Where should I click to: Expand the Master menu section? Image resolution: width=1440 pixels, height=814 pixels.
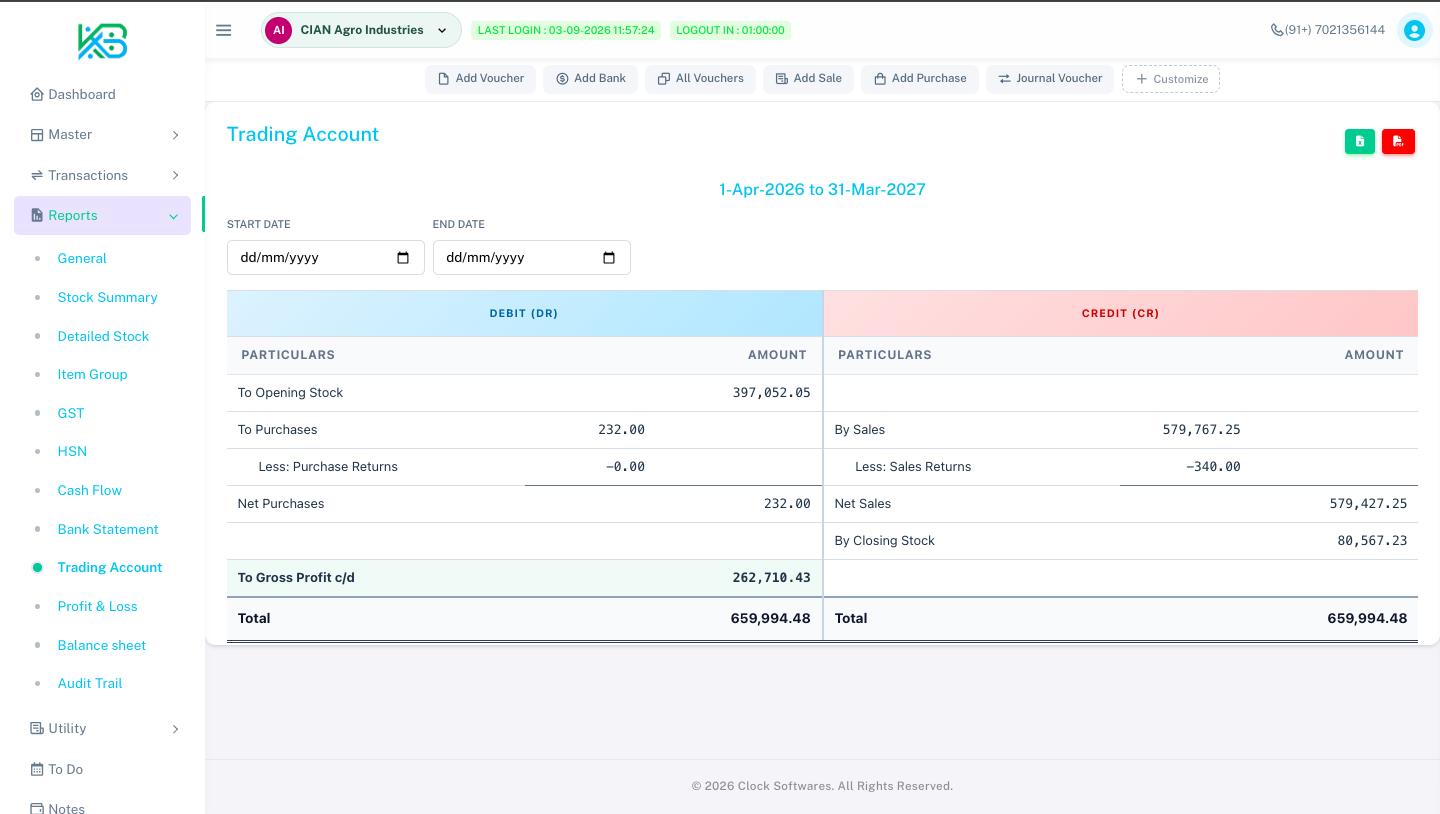click(104, 135)
